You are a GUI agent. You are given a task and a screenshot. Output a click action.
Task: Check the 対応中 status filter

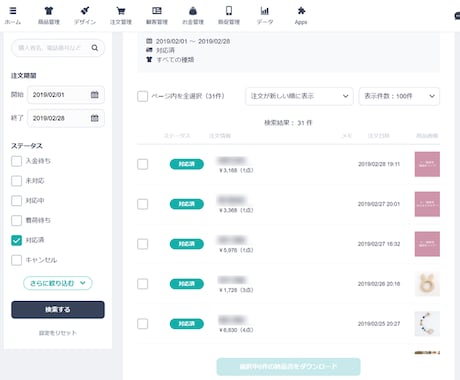(x=16, y=201)
